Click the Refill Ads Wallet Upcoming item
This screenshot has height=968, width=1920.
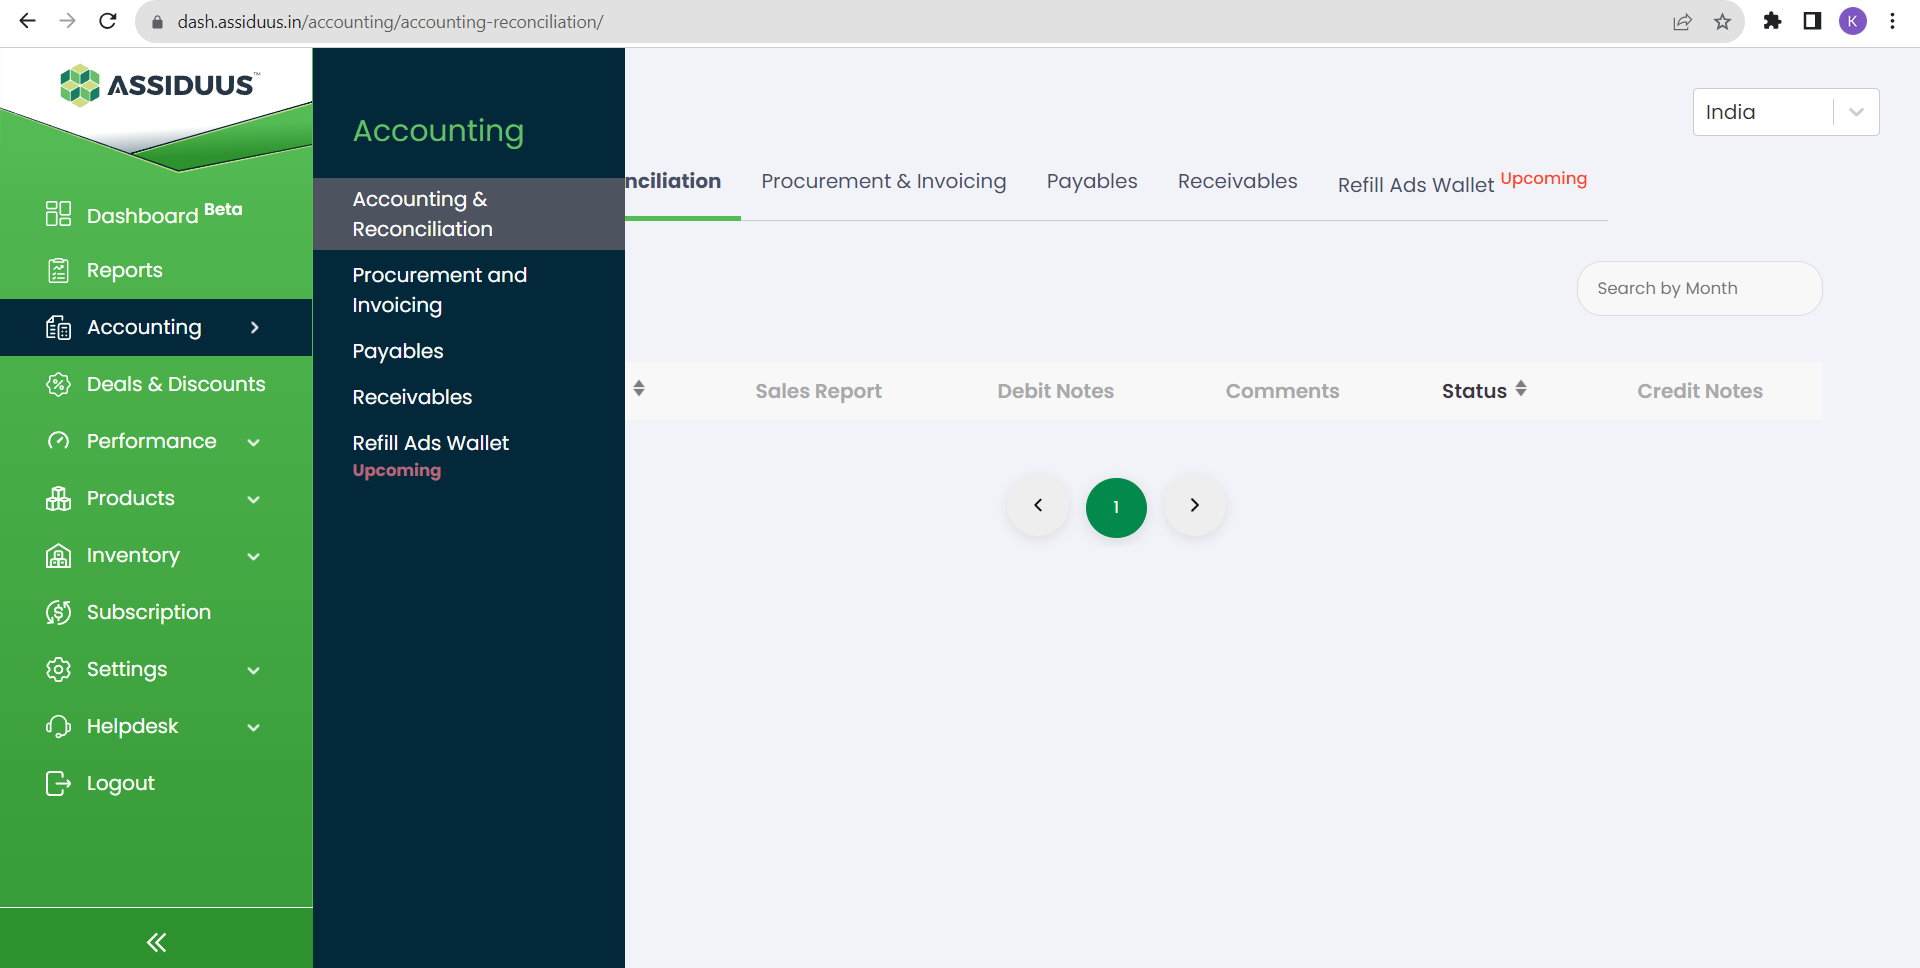(x=430, y=443)
